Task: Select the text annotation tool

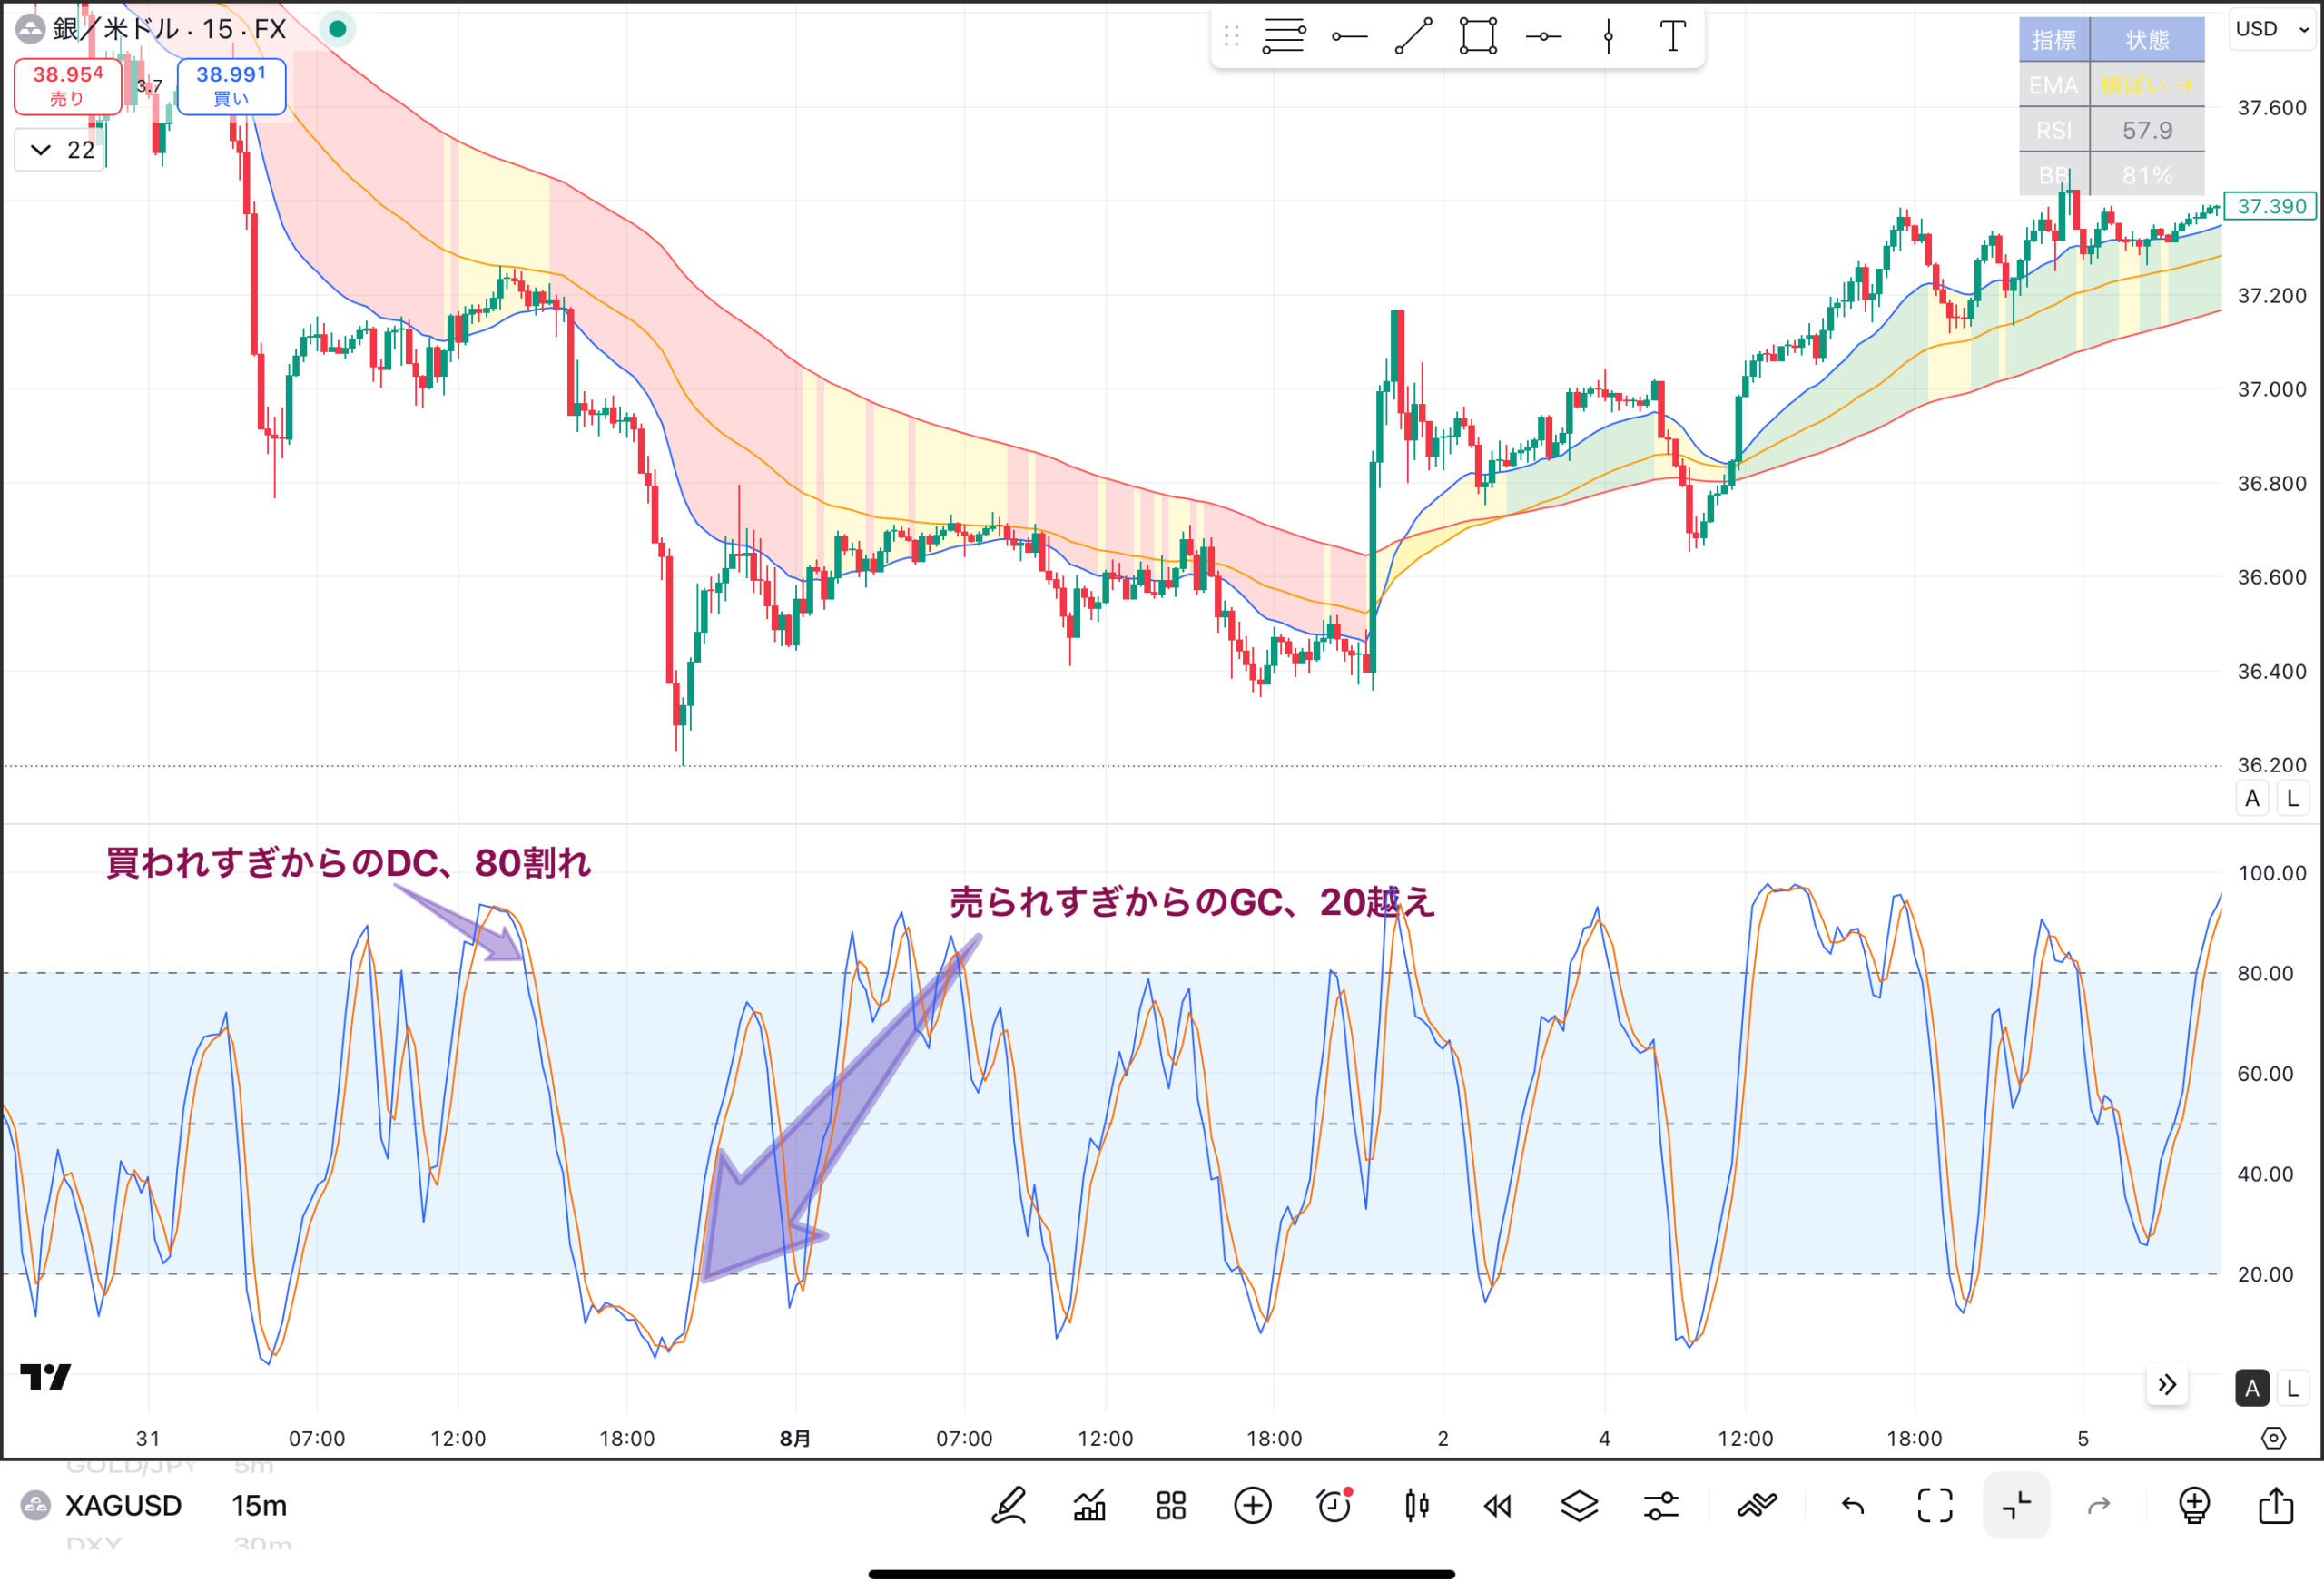Action: (1672, 37)
